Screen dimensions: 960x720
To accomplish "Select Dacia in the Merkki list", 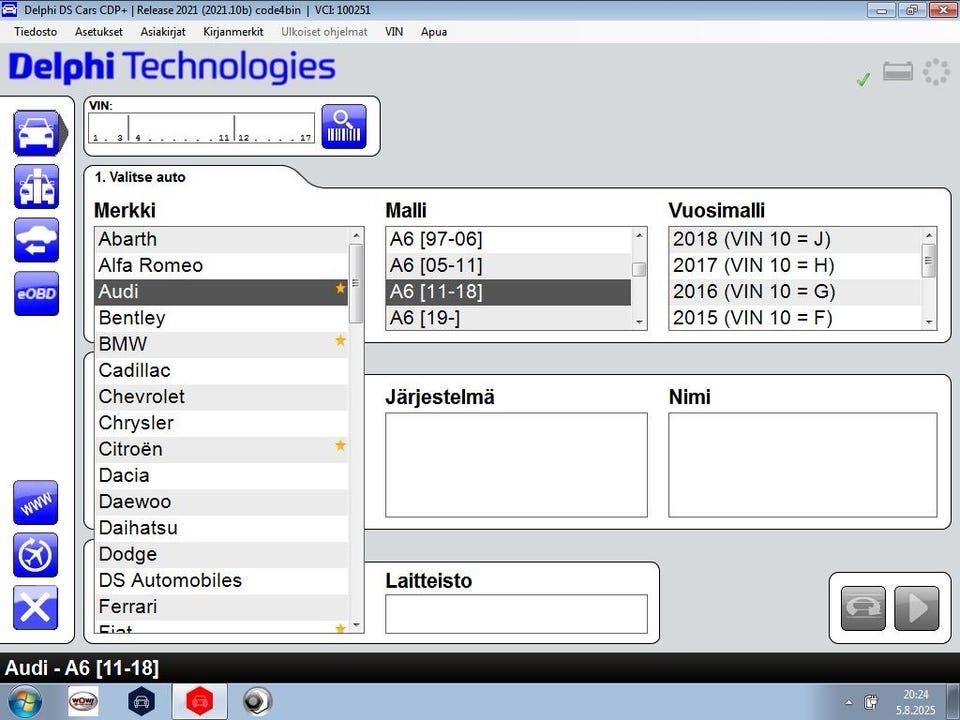I will click(x=222, y=476).
